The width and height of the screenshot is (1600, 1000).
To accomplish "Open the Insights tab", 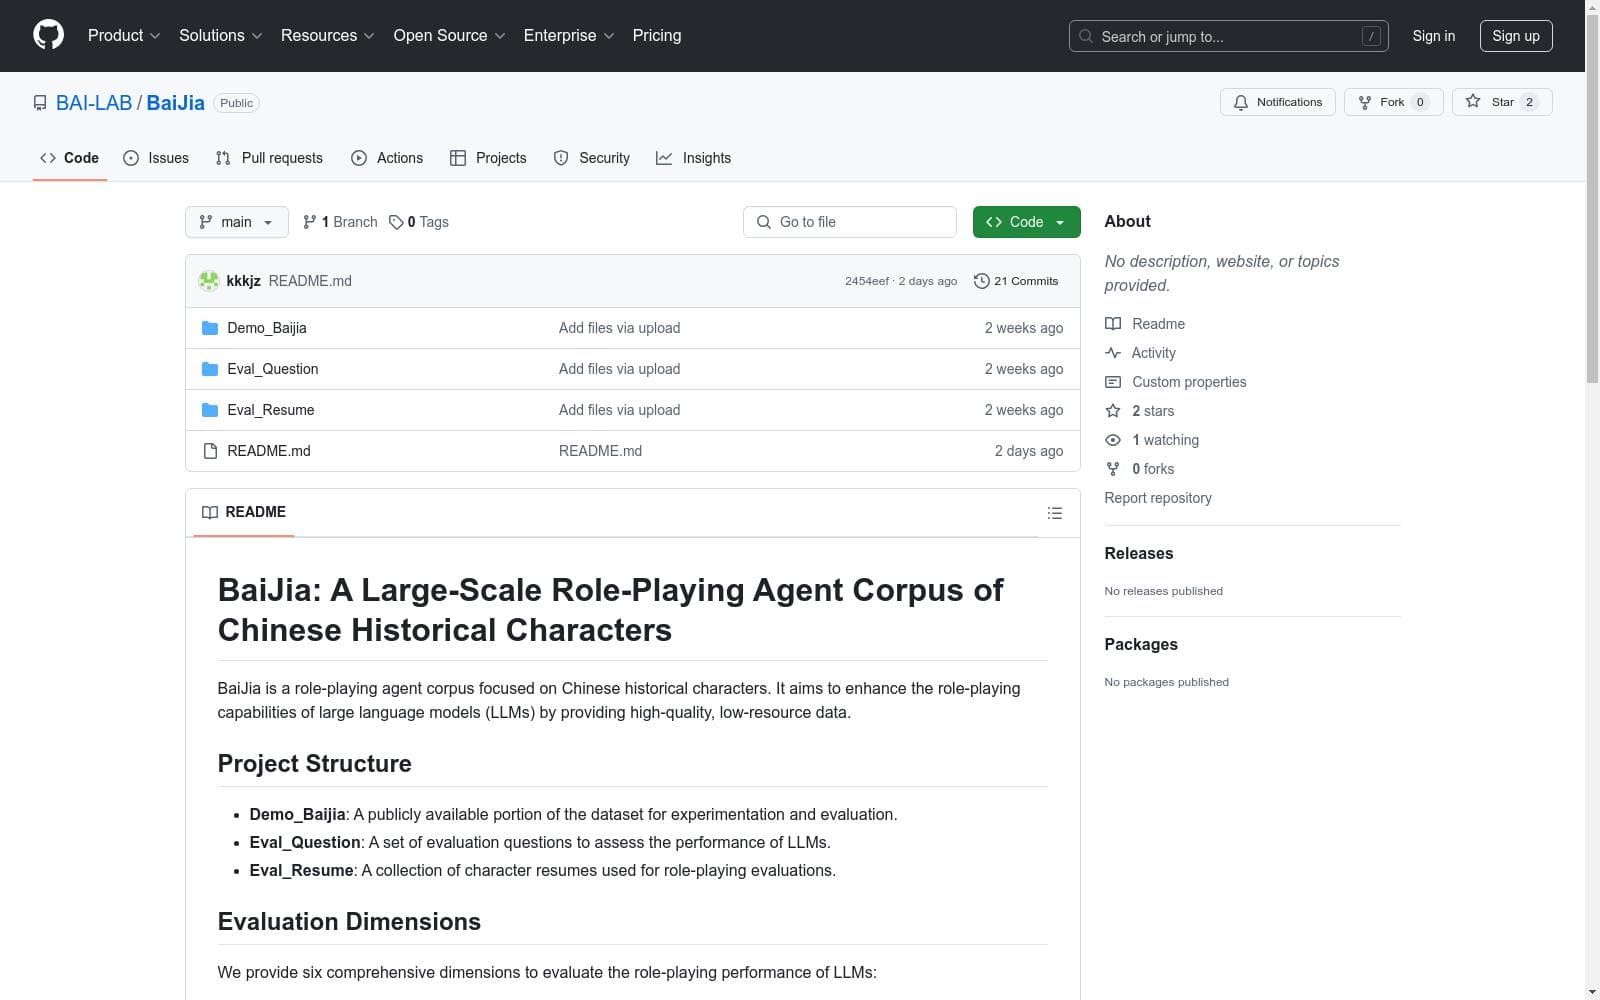I will [694, 158].
